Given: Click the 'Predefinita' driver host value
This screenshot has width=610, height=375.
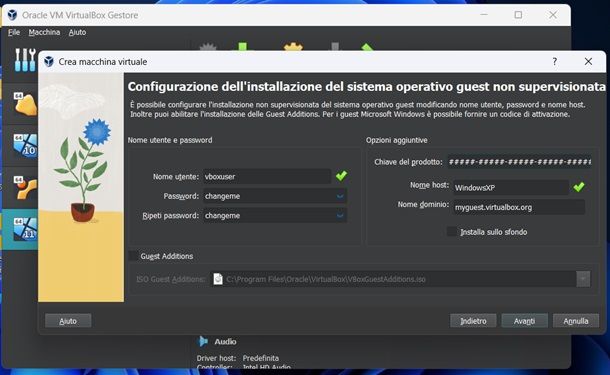Looking at the screenshot, I should [261, 358].
